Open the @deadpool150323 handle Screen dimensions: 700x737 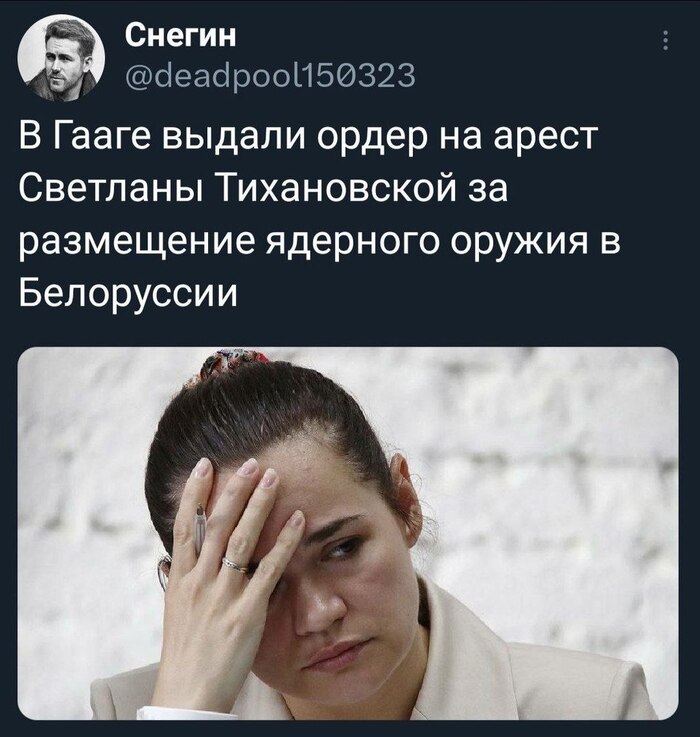270,75
